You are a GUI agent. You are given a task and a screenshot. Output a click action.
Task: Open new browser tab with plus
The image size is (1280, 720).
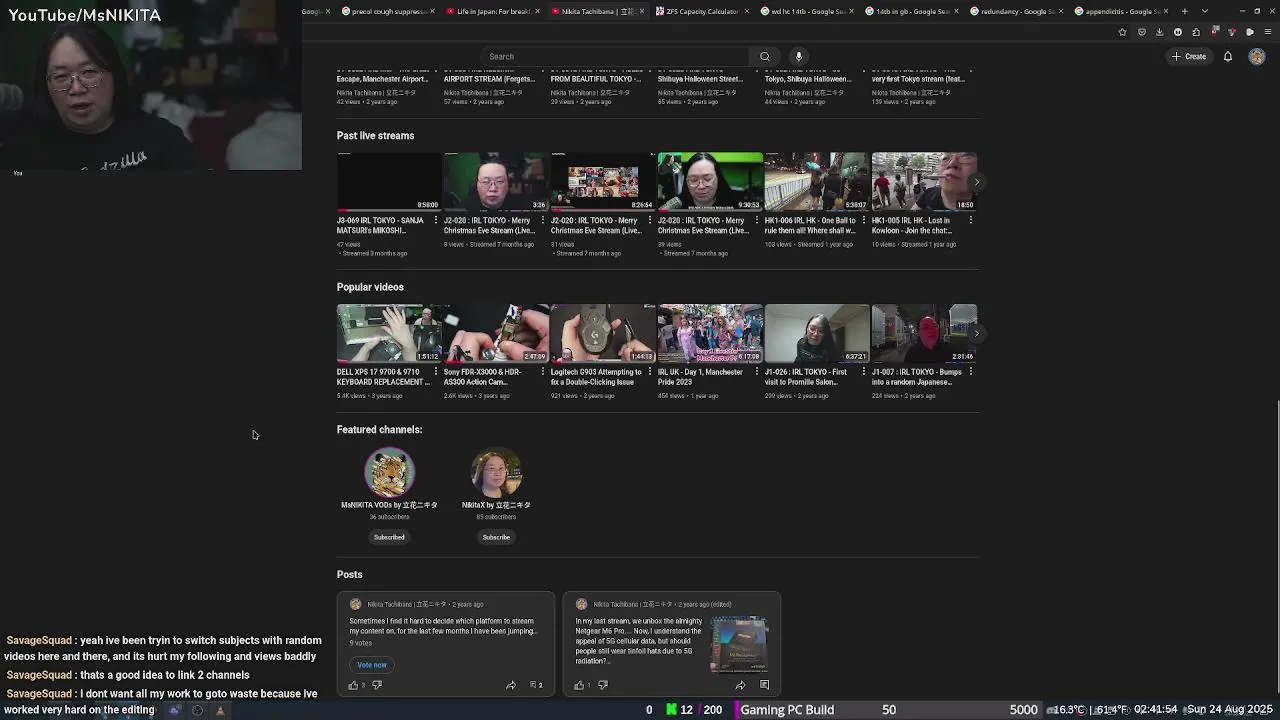[1185, 11]
